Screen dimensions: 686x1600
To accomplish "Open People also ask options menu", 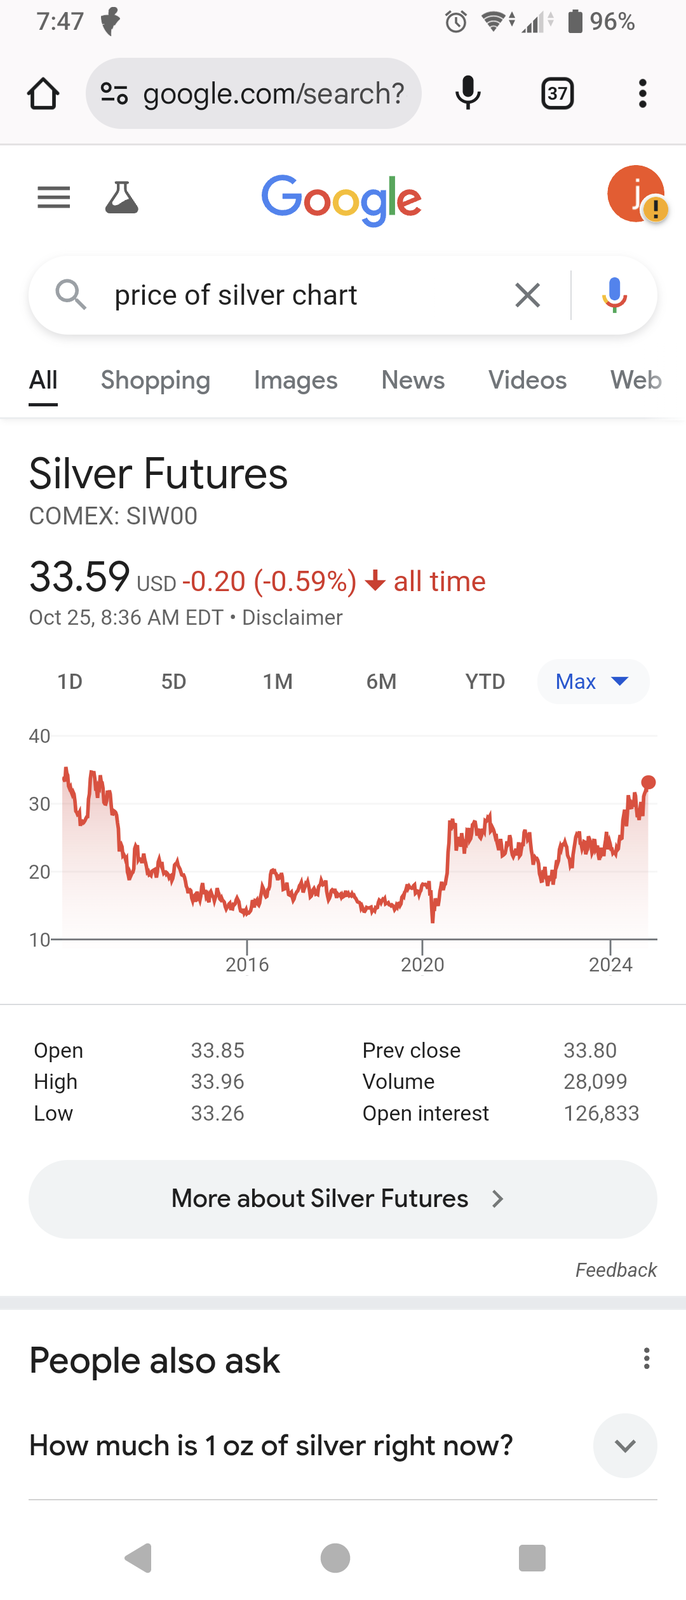I will (647, 1359).
